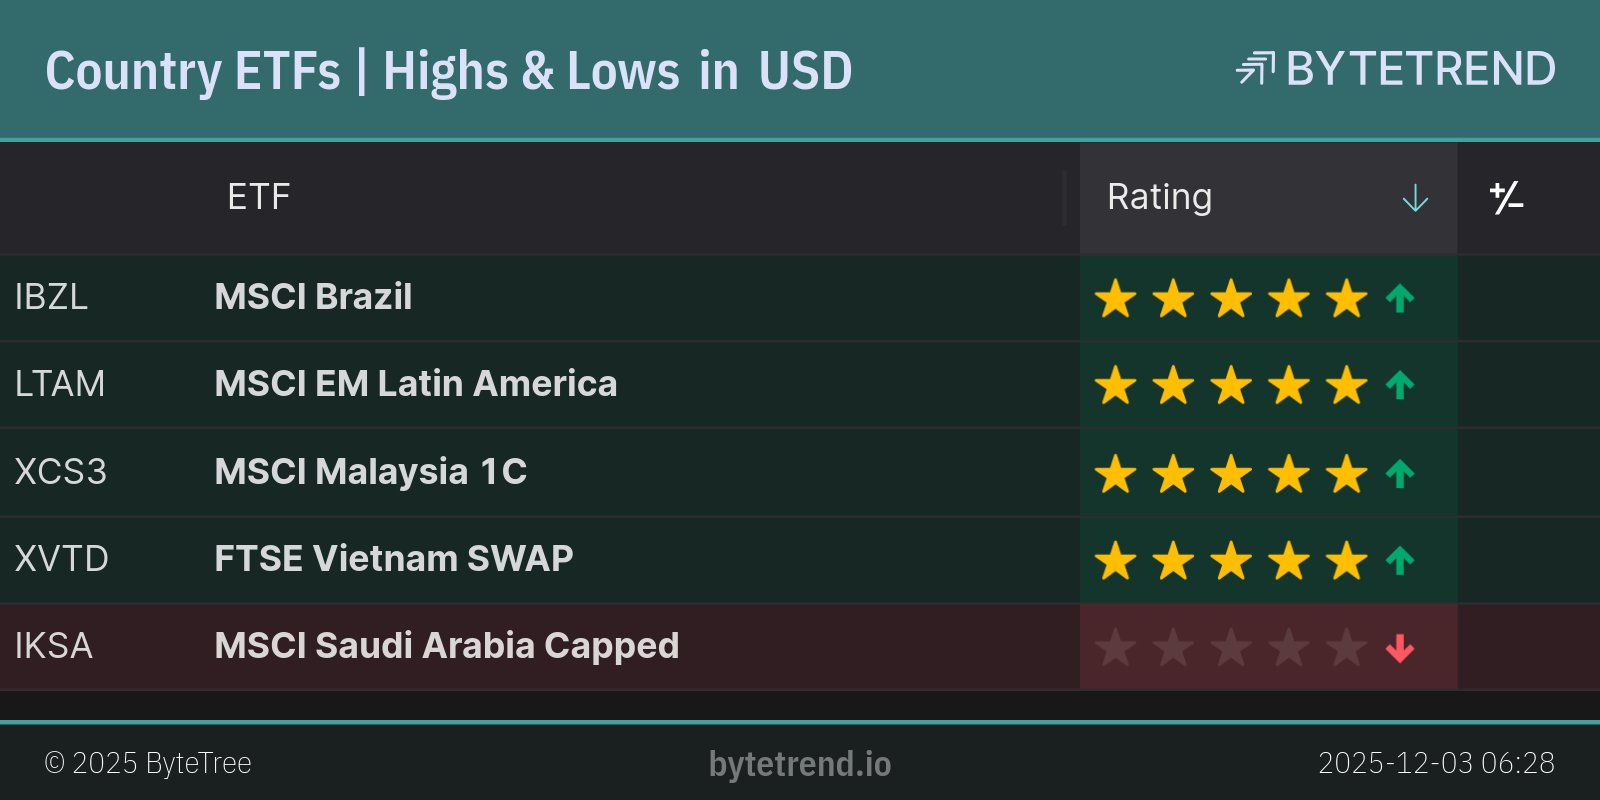The height and width of the screenshot is (800, 1600).
Task: Click the BYTETREND brand name
Action: [x=1420, y=69]
